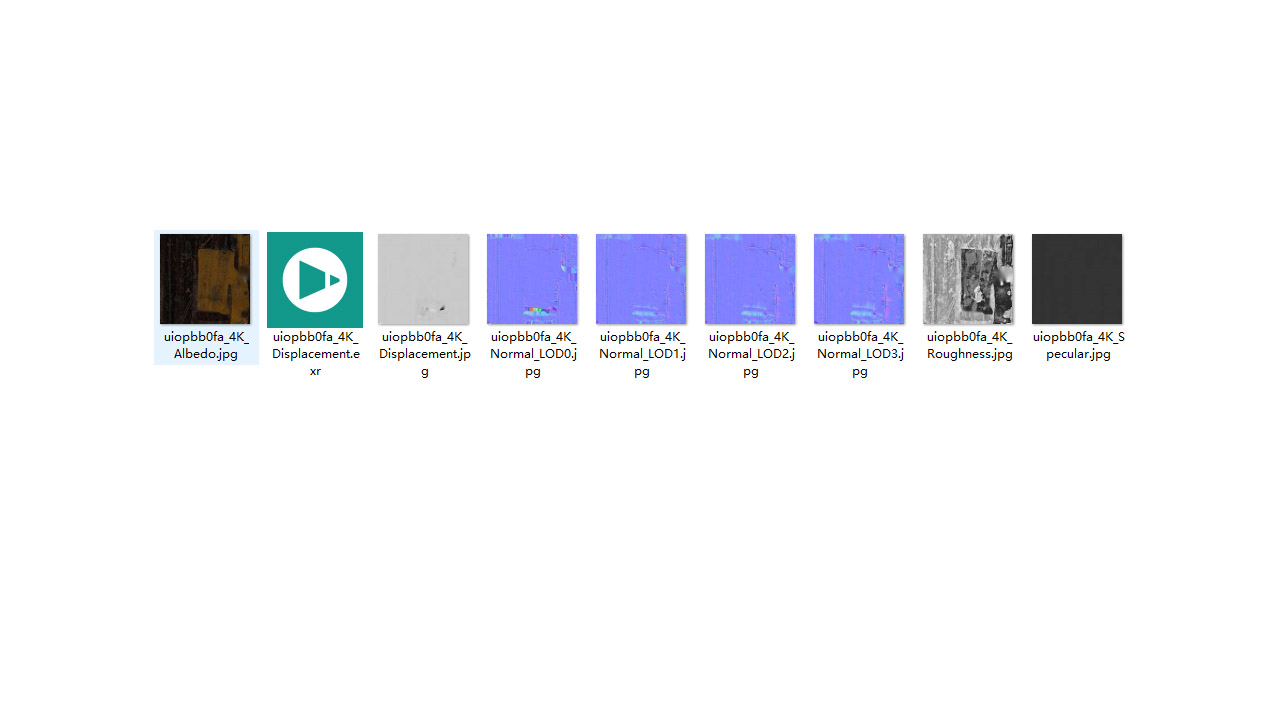The width and height of the screenshot is (1280, 720).
Task: Click the green play icon of Displacement.exr
Action: (315, 280)
